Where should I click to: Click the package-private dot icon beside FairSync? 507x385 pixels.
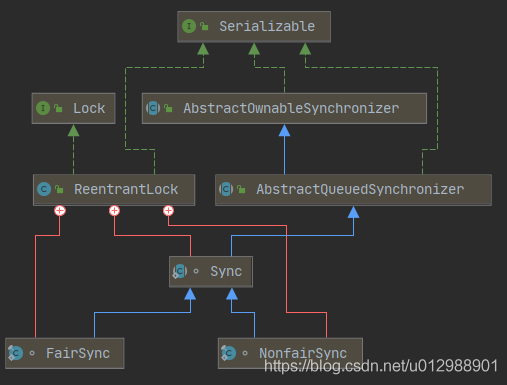click(x=32, y=353)
